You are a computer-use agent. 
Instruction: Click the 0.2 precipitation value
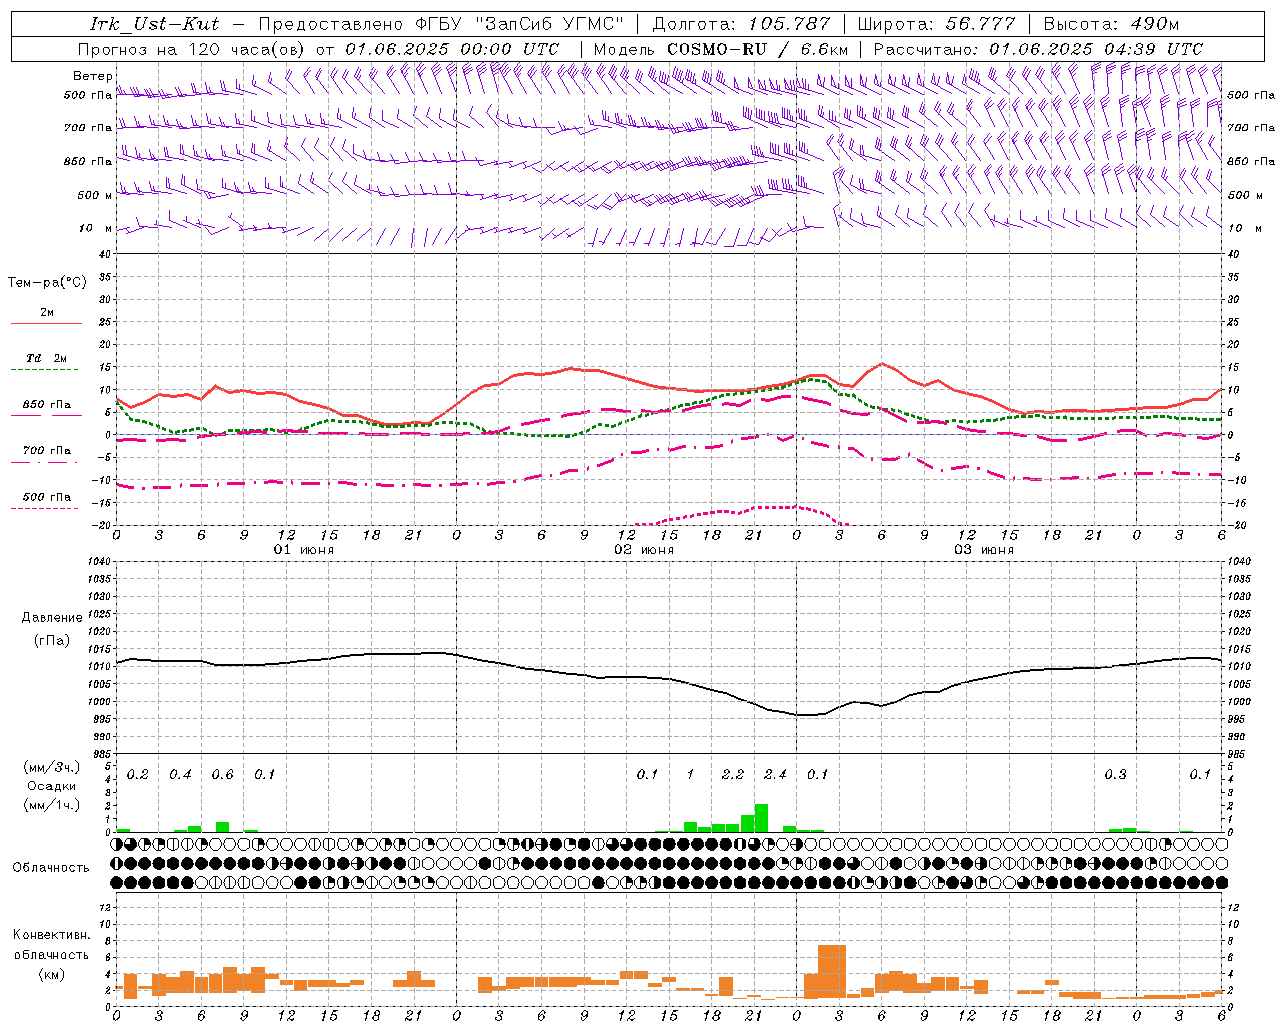138,775
